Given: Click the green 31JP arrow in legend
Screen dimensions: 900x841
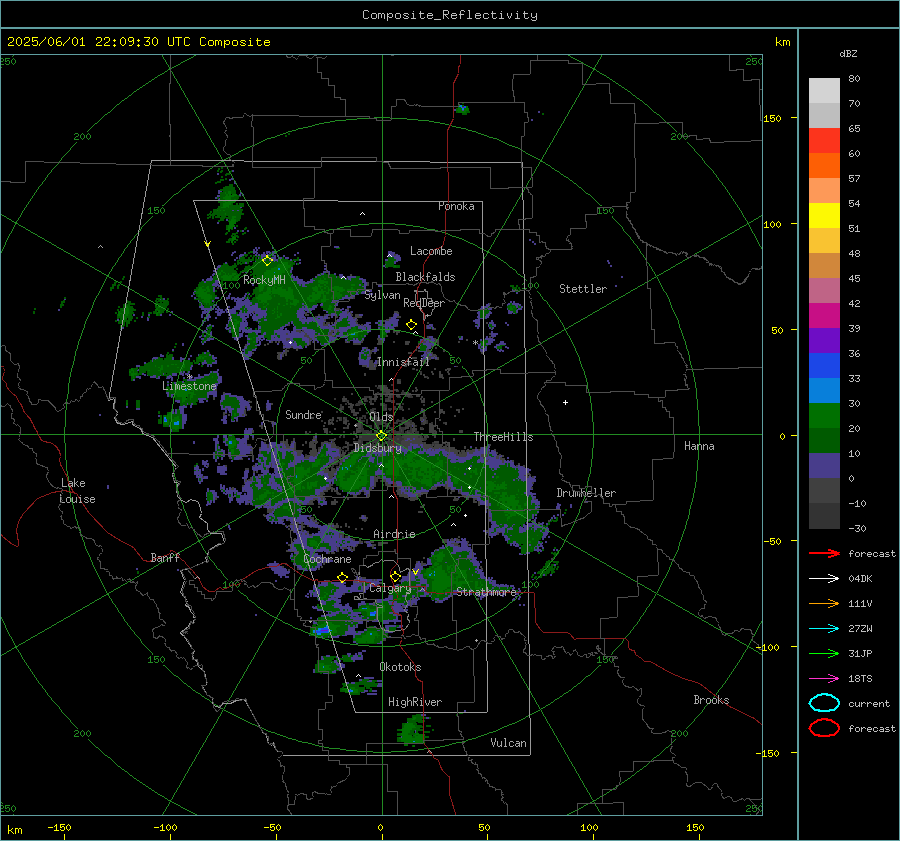Looking at the screenshot, I should pyautogui.click(x=824, y=653).
